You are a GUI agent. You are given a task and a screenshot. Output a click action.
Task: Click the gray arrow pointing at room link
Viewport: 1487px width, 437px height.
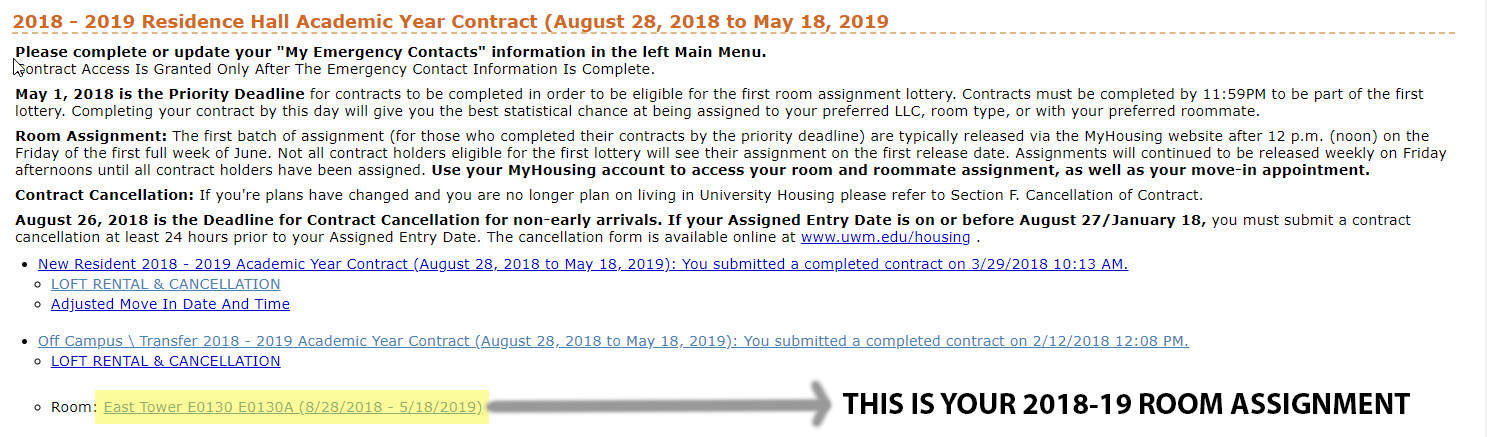660,406
